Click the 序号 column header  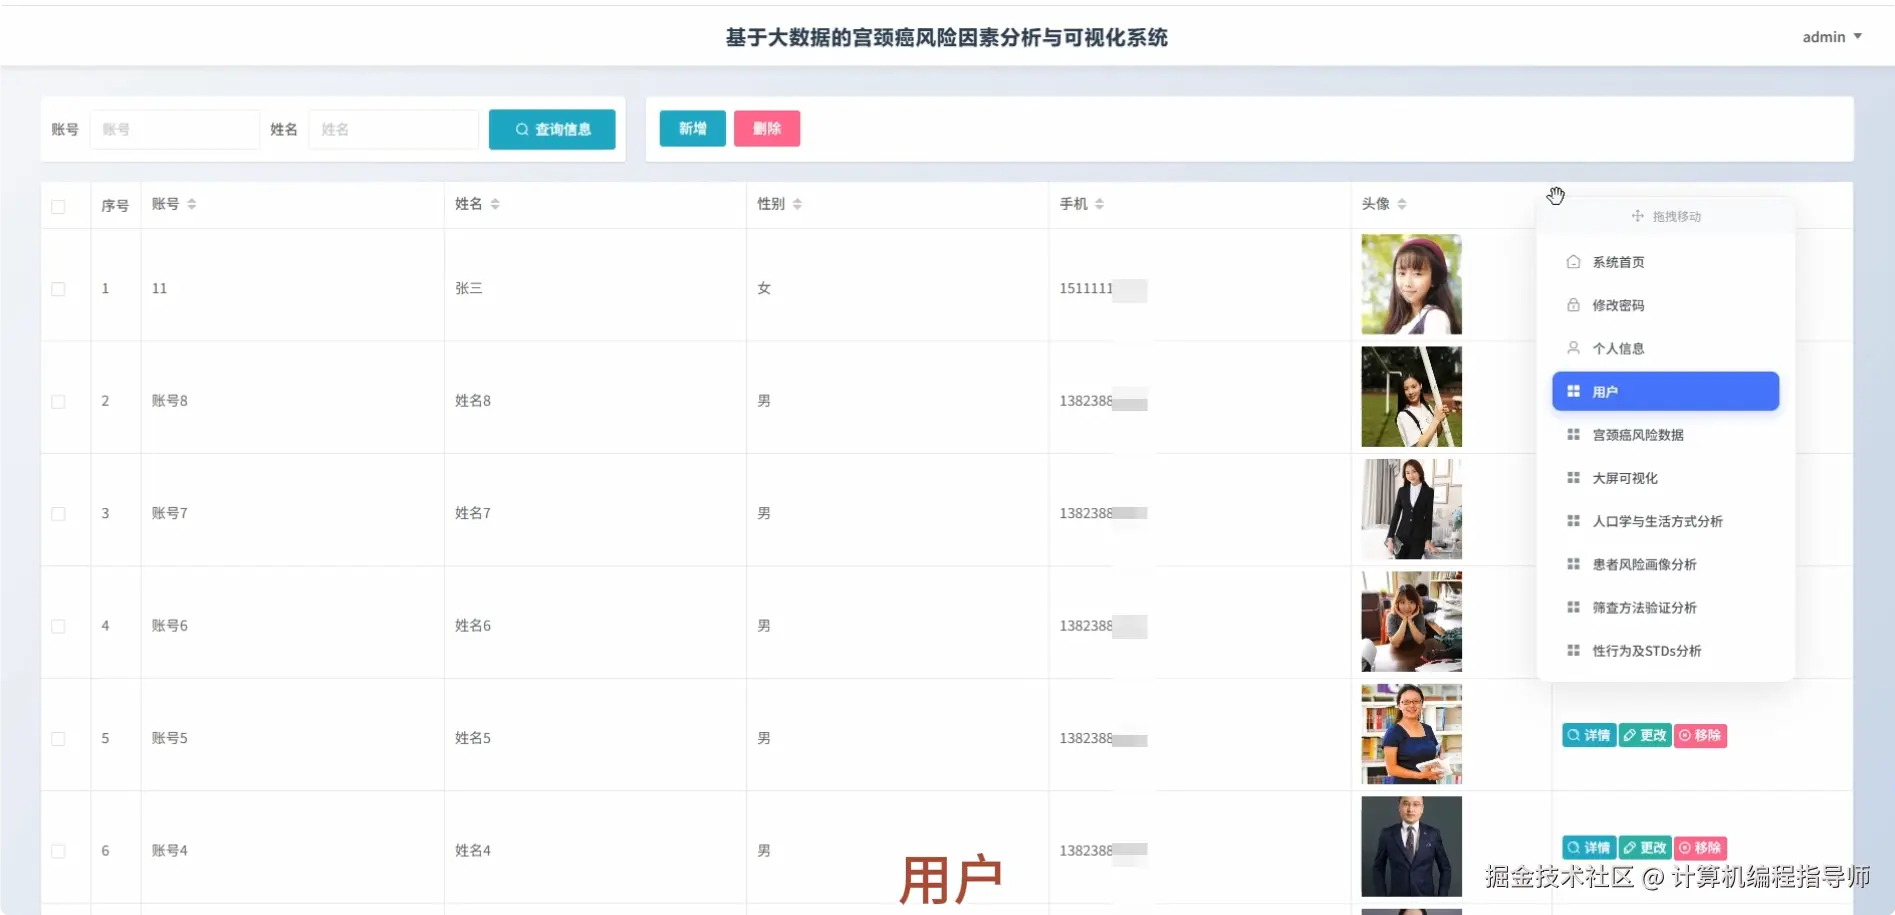click(115, 205)
